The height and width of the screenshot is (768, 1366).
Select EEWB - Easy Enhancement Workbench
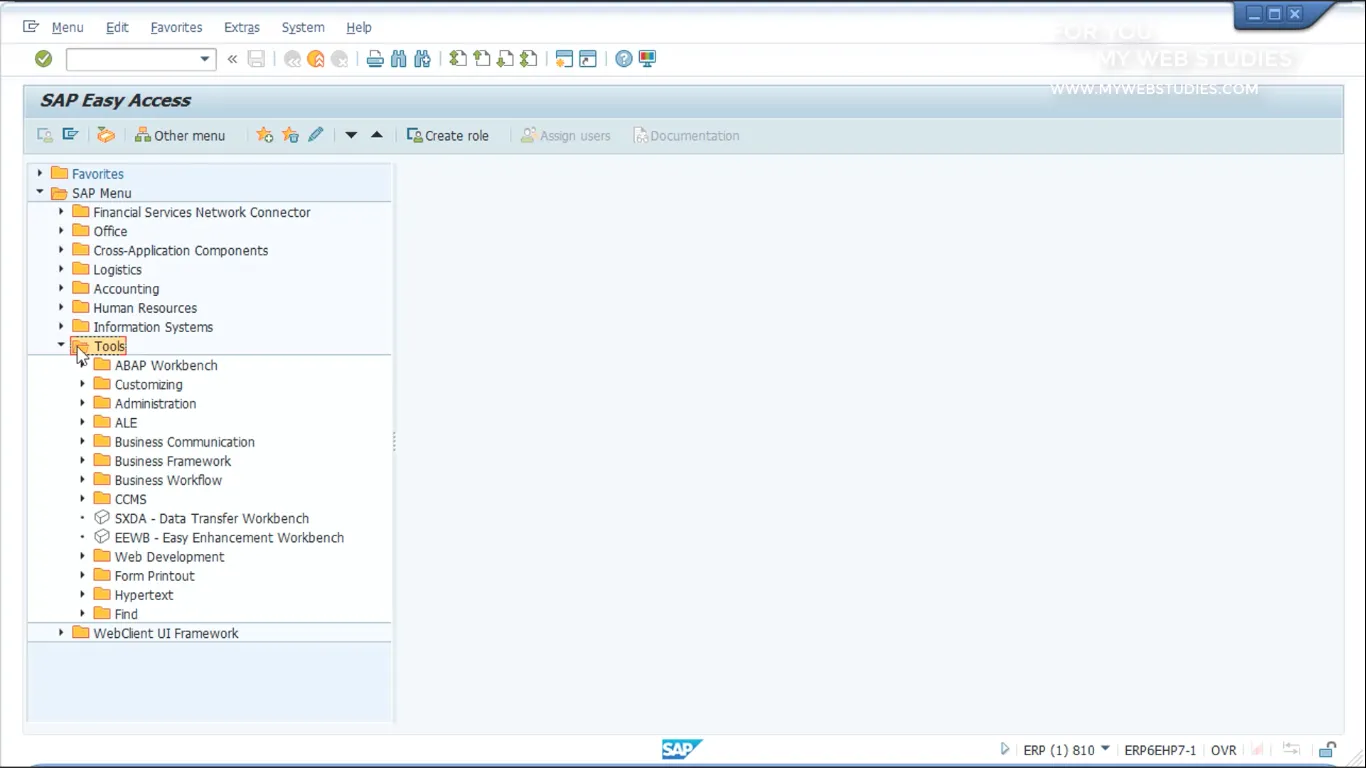(229, 537)
